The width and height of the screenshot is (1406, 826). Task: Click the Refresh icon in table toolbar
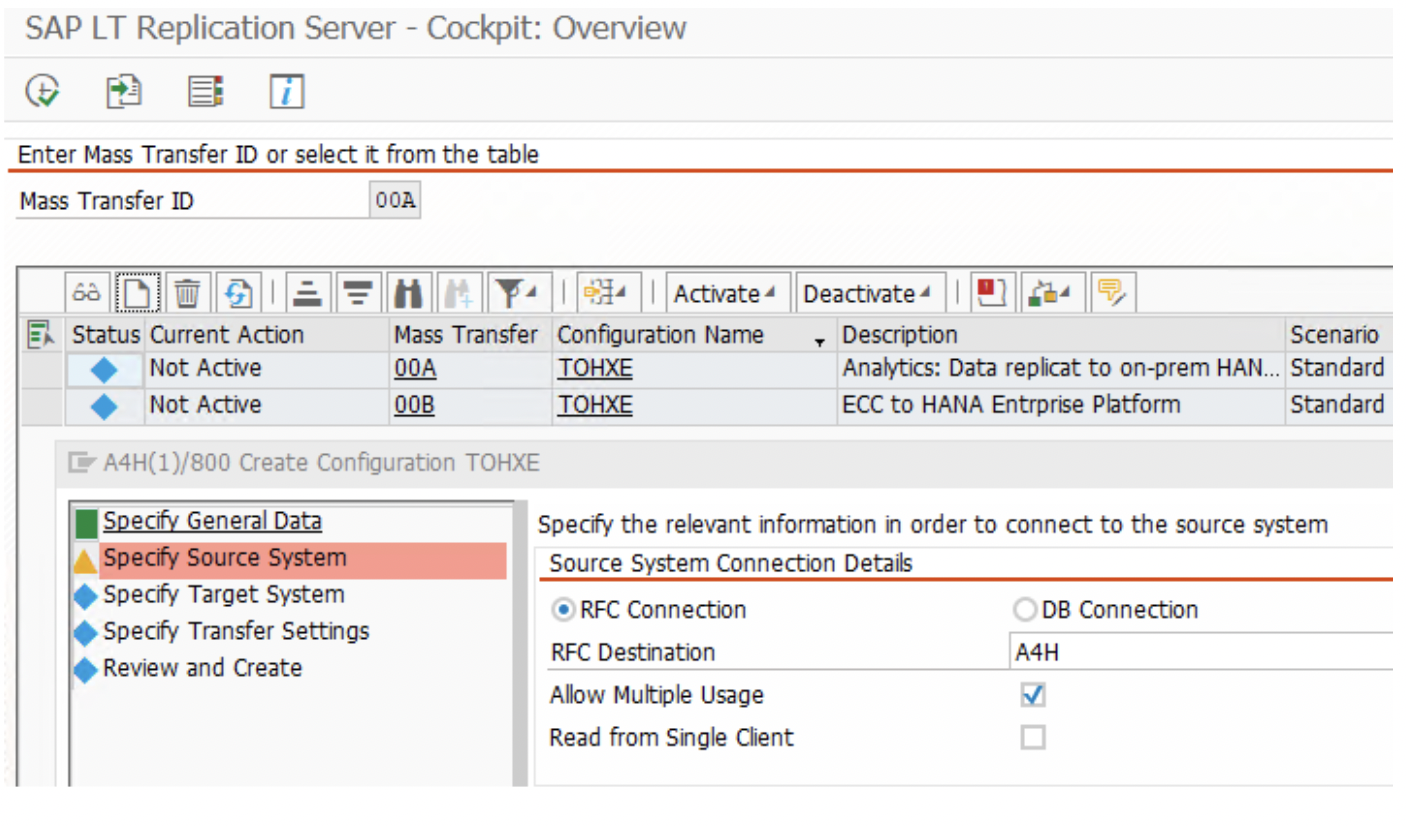point(237,293)
